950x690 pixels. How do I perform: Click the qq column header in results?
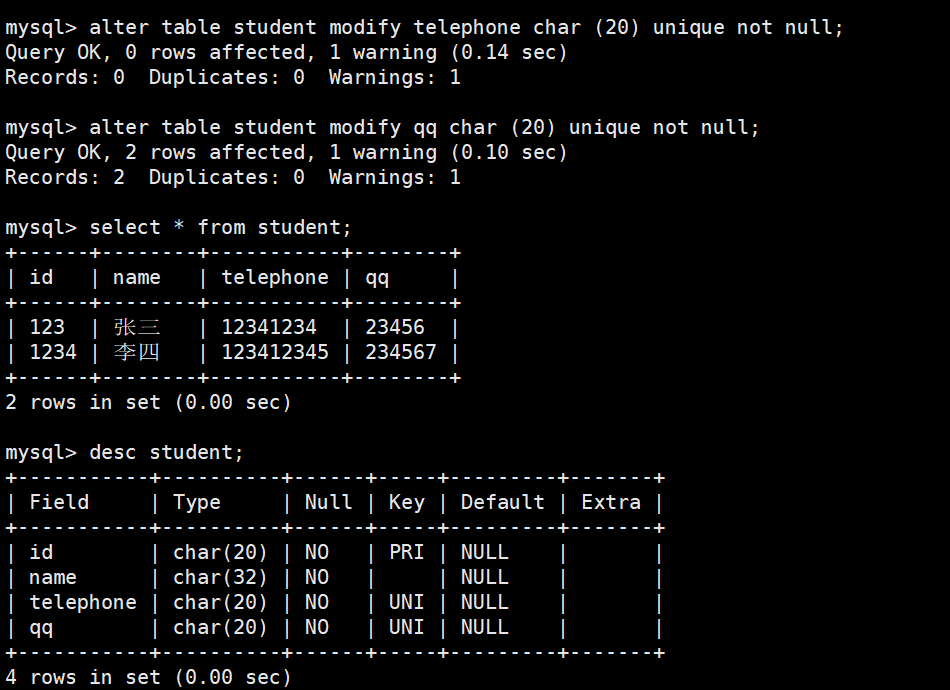click(x=377, y=279)
